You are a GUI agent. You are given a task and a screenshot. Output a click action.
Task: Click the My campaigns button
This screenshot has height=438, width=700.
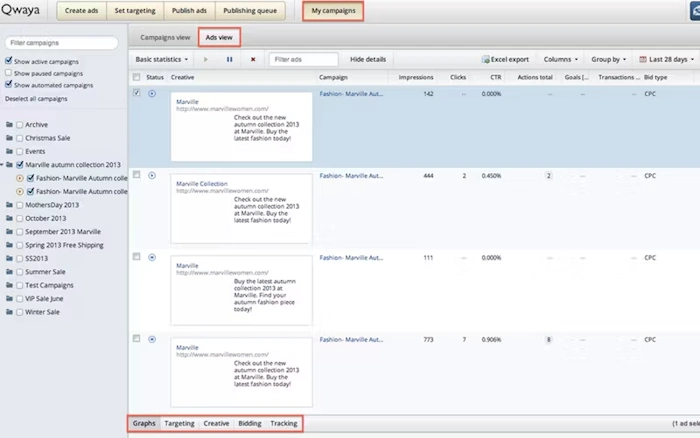click(333, 11)
